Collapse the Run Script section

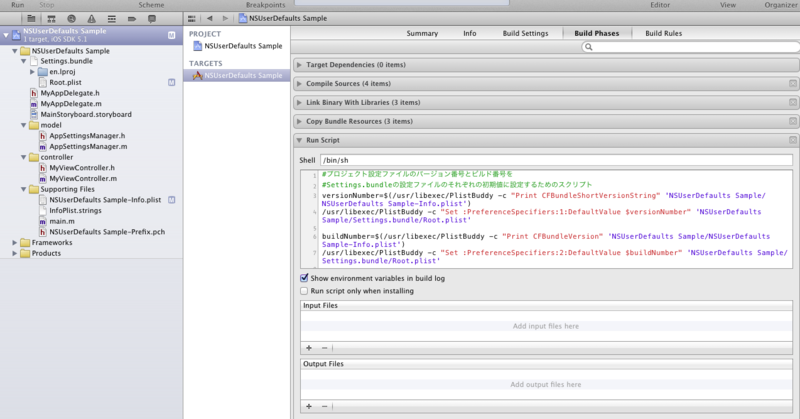(x=299, y=140)
